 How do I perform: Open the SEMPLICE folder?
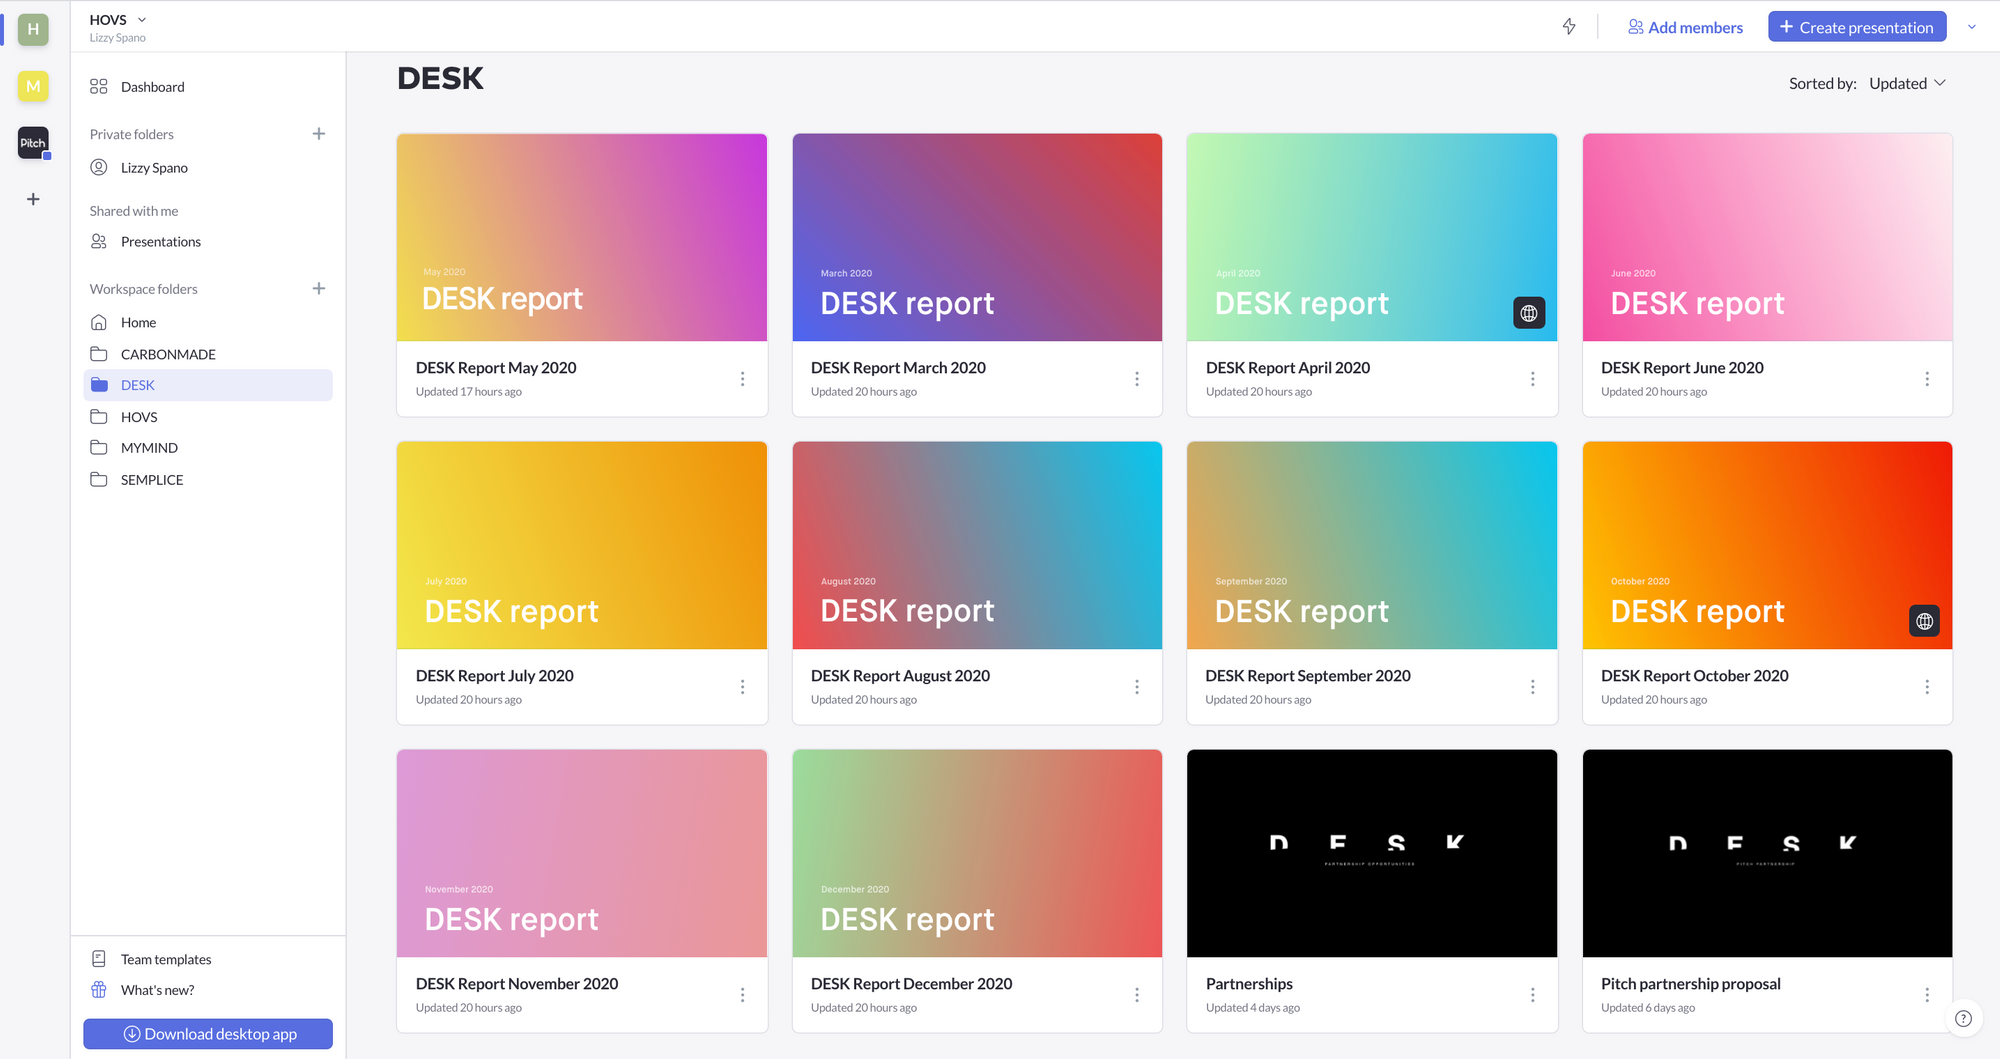tap(208, 480)
